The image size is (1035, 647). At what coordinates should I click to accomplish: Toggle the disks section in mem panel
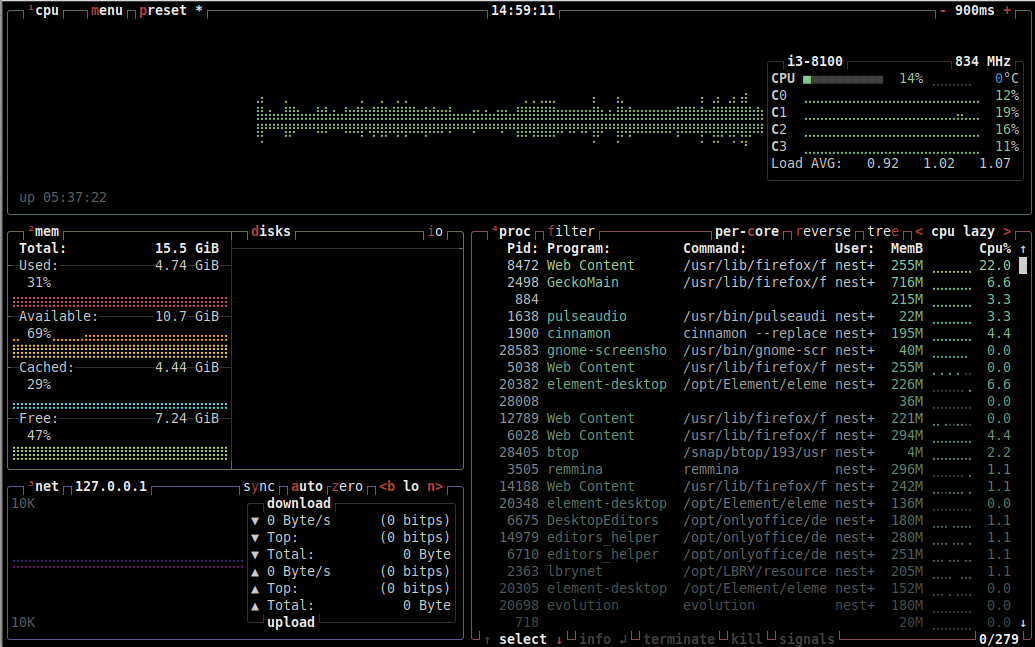(271, 231)
